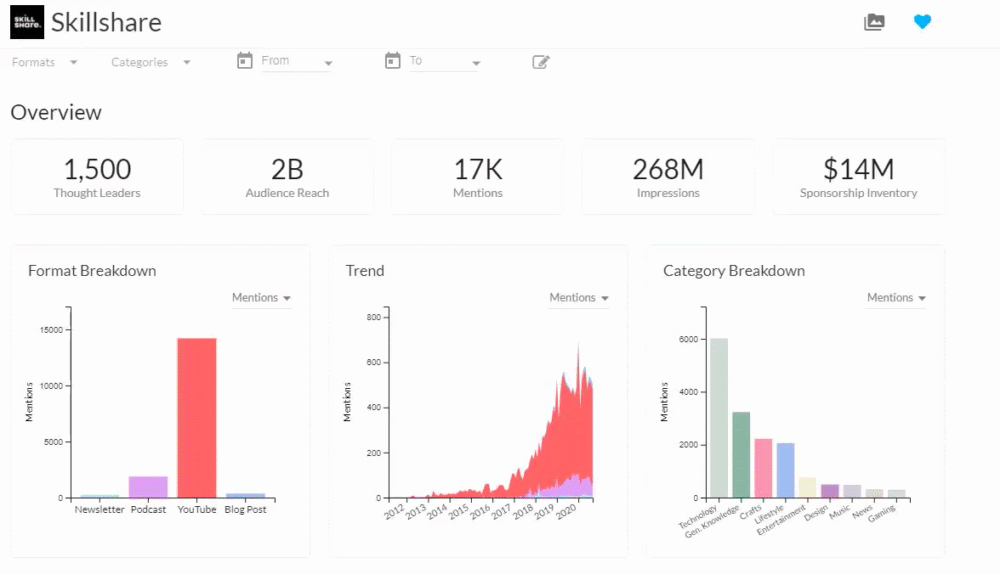Open Category Breakdown Mentions dropdown
The height and width of the screenshot is (574, 1000).
(x=896, y=298)
